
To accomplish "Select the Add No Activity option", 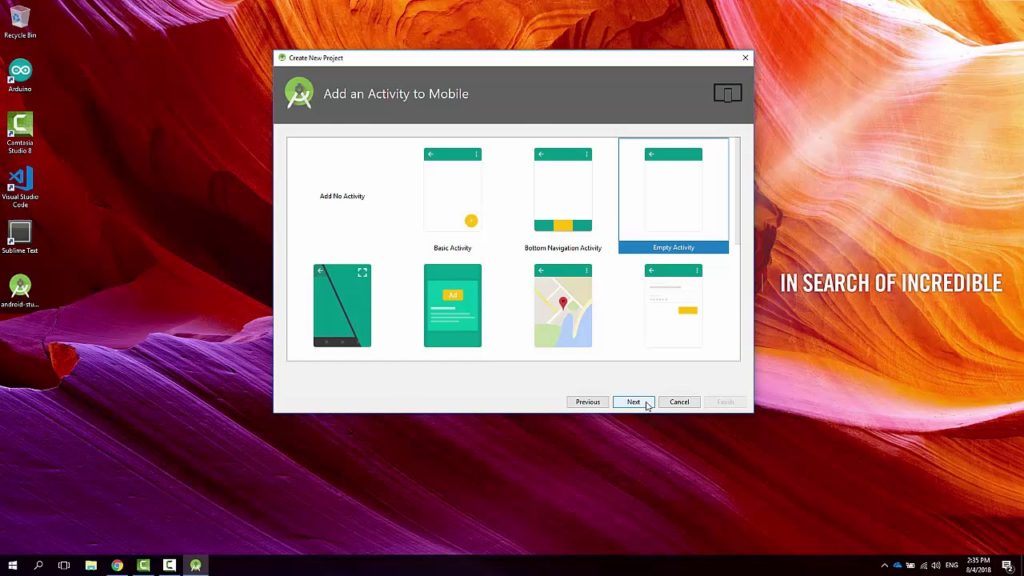I will [x=342, y=196].
